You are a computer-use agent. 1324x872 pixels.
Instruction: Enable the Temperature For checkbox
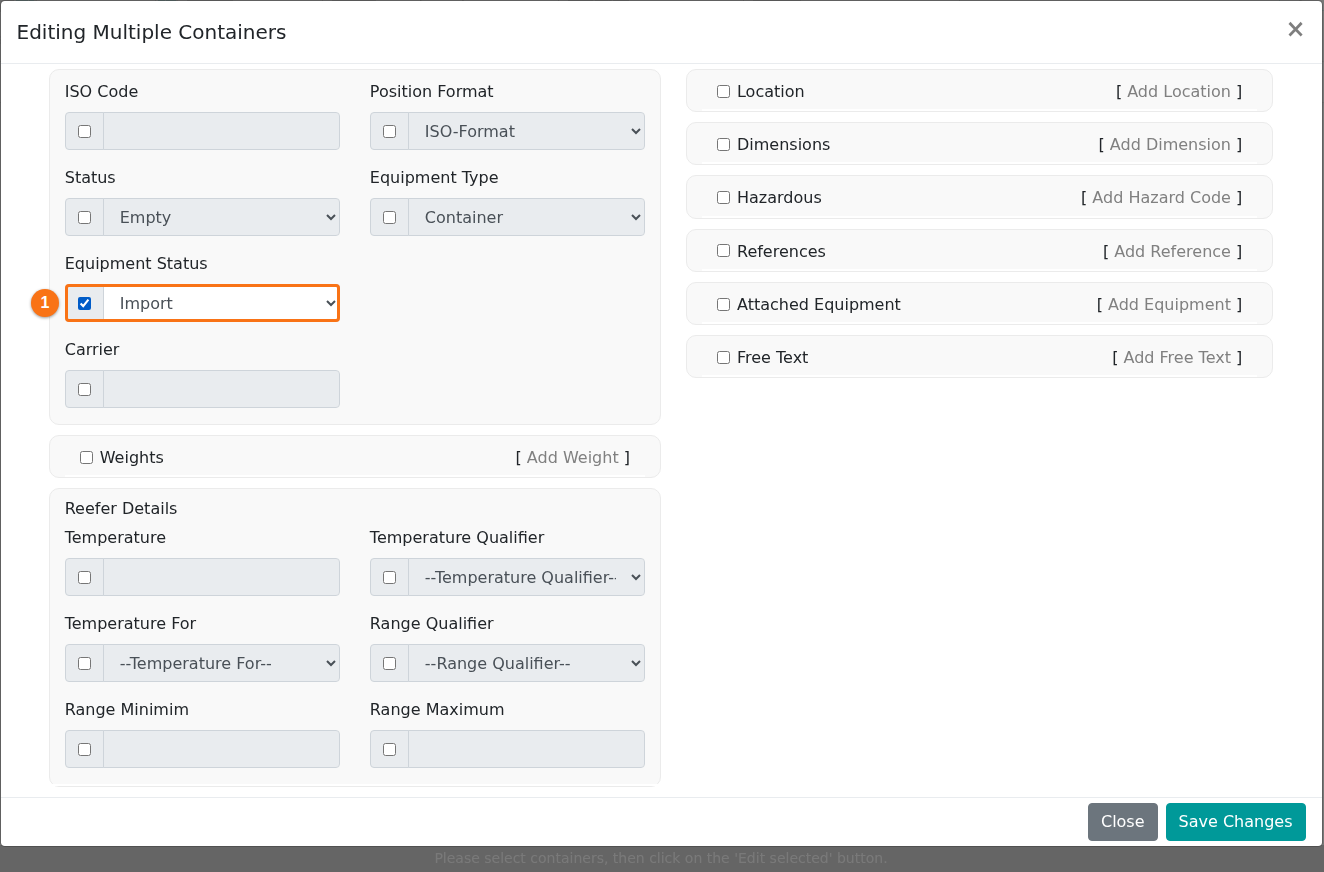coord(84,663)
